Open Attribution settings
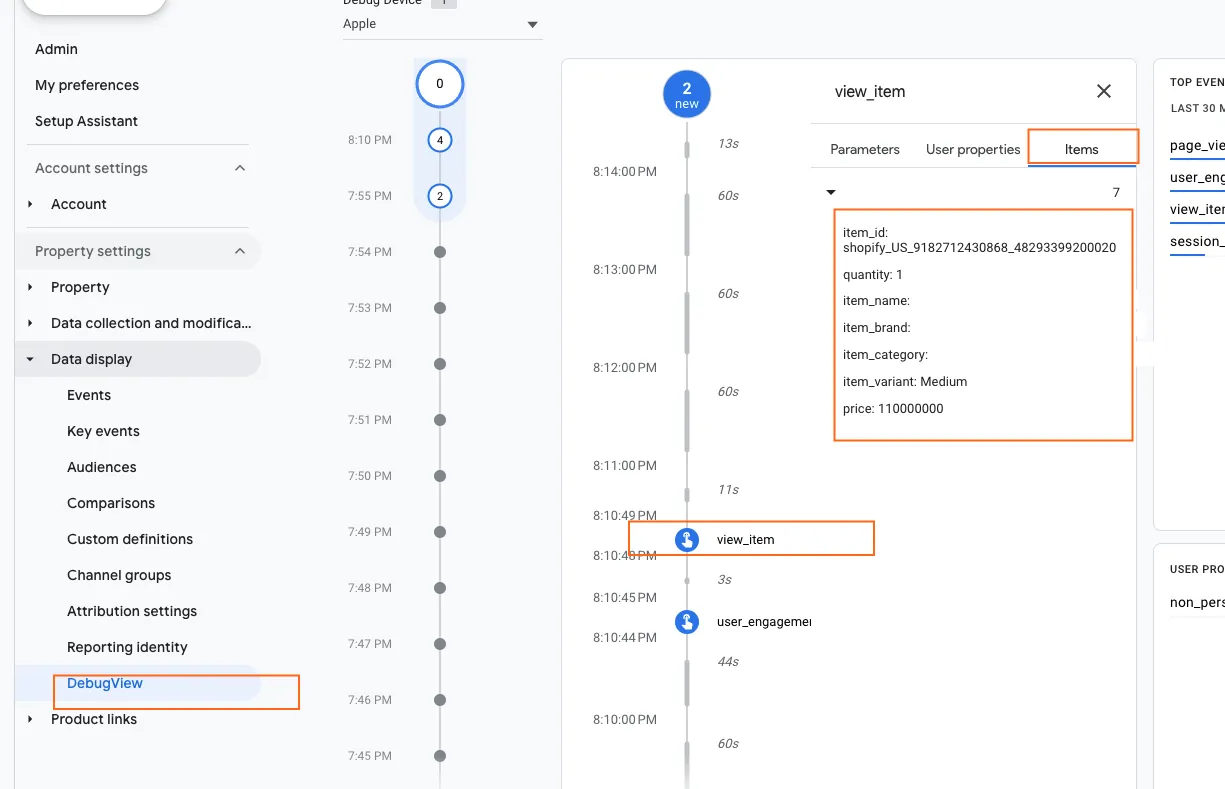Image resolution: width=1225 pixels, height=789 pixels. coord(132,611)
